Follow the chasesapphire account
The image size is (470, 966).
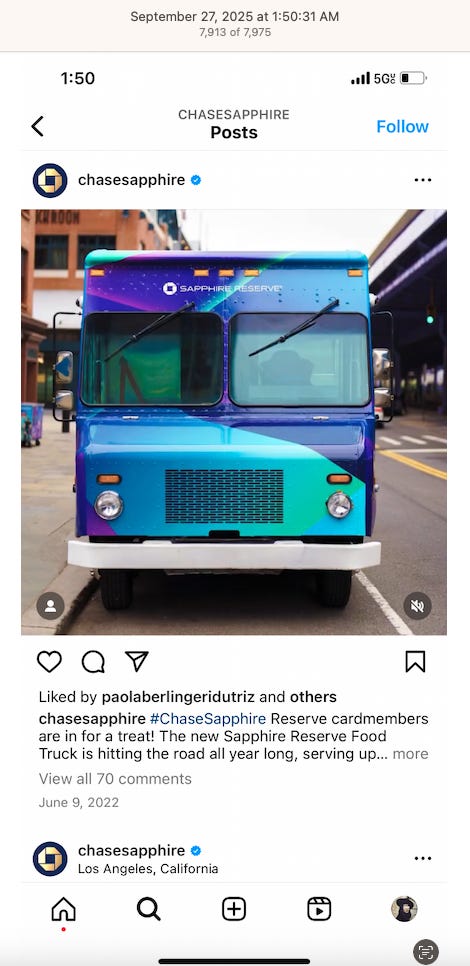[x=402, y=126]
